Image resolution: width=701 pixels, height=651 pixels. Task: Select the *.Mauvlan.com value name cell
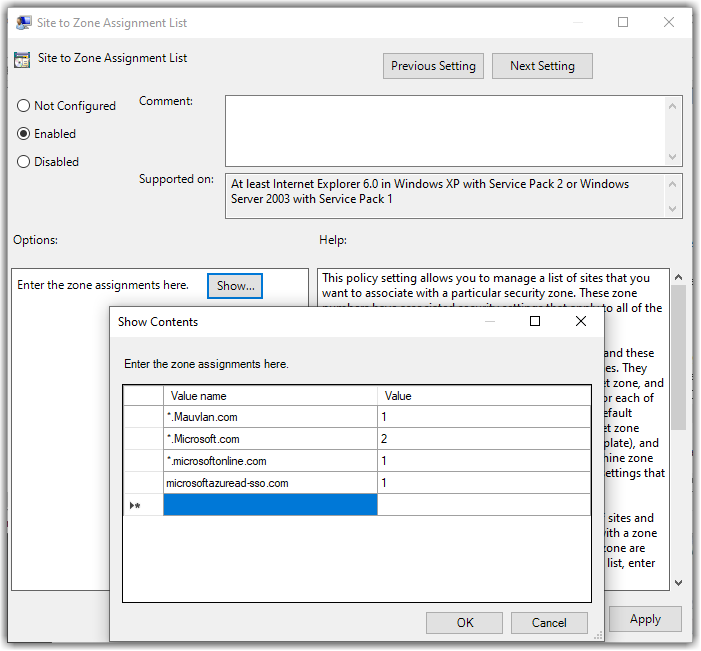click(x=270, y=417)
